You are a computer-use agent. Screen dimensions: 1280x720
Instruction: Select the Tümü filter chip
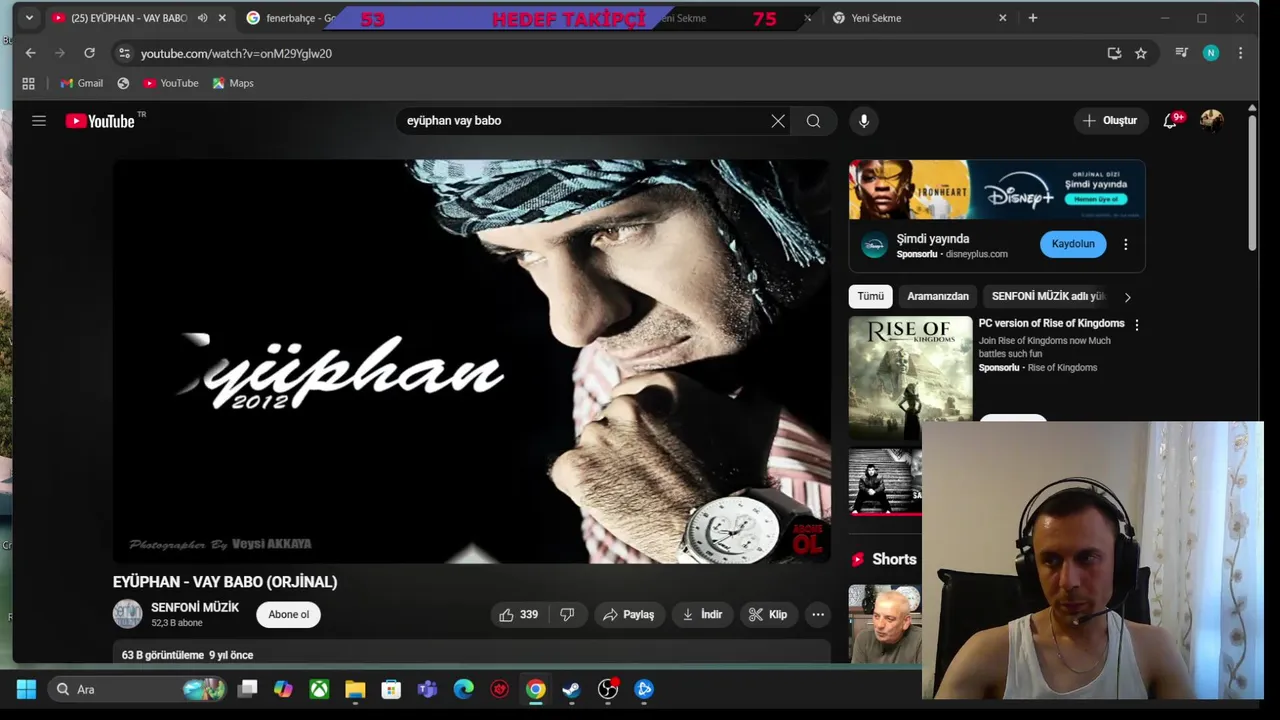pos(870,297)
